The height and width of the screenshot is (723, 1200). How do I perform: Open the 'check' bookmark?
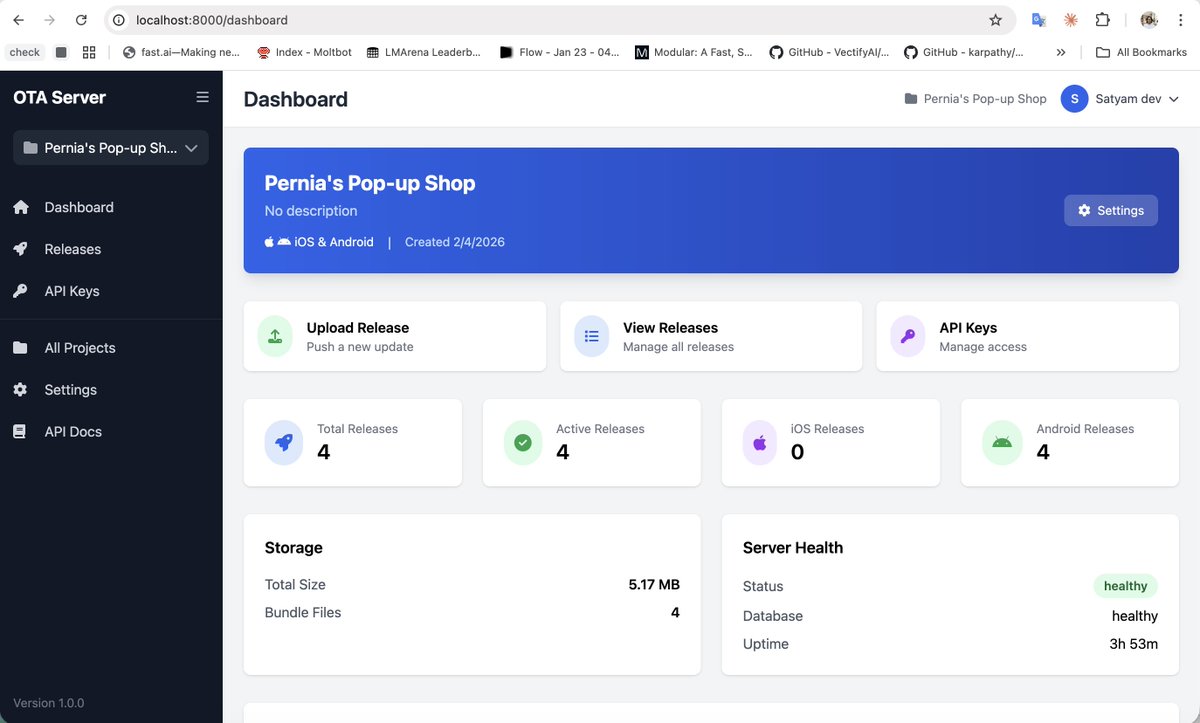pos(25,52)
